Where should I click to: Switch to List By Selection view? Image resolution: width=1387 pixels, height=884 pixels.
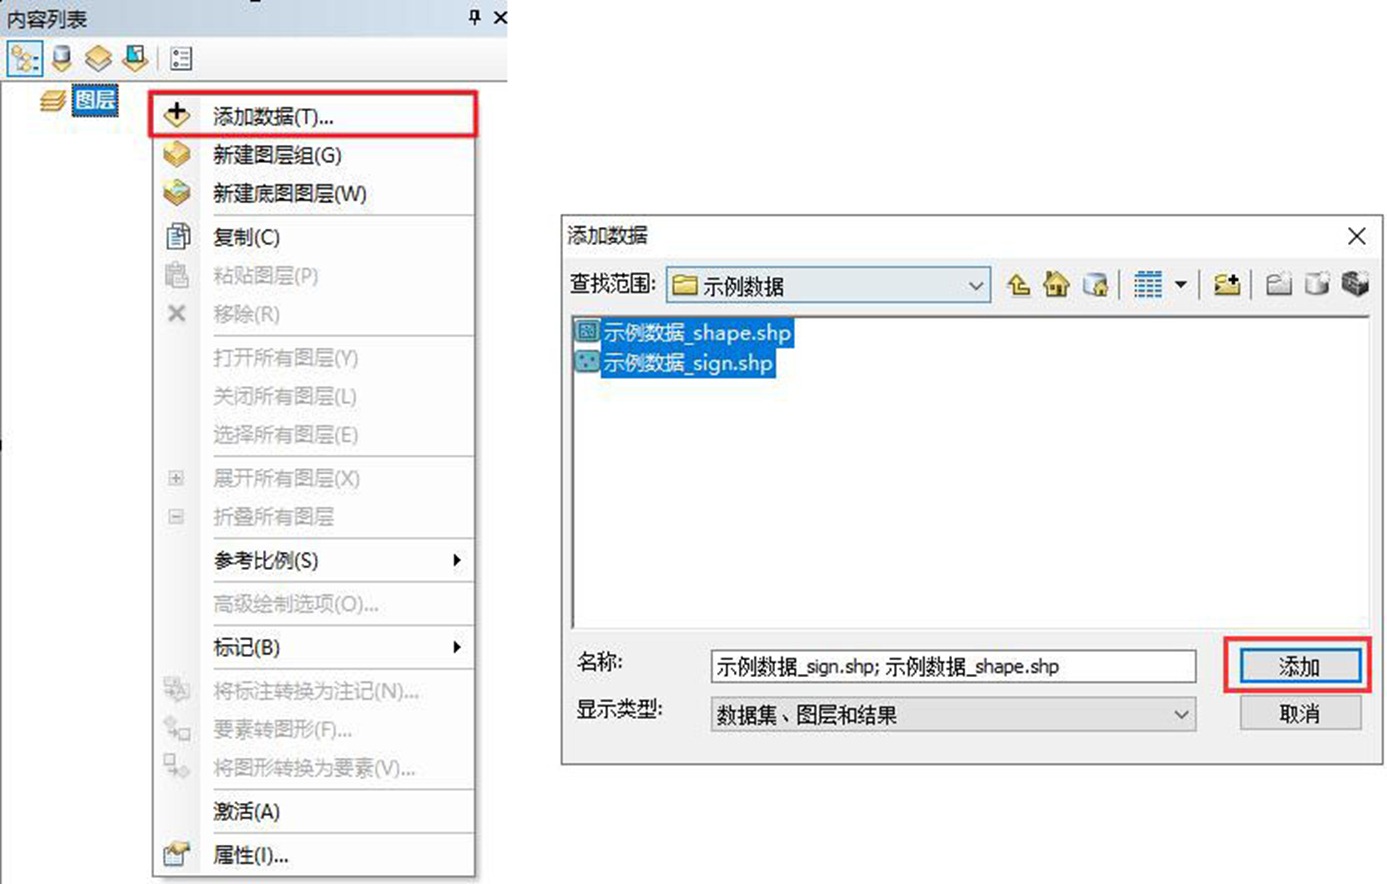pyautogui.click(x=135, y=59)
